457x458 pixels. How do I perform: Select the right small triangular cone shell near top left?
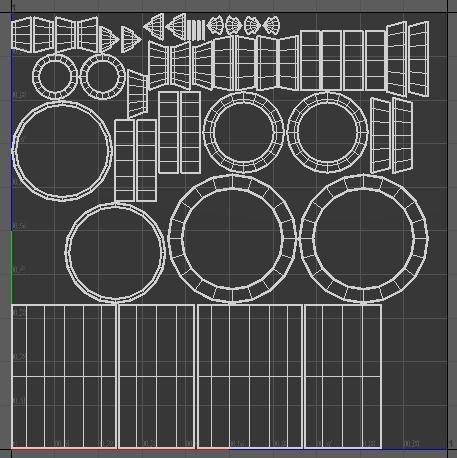click(131, 39)
